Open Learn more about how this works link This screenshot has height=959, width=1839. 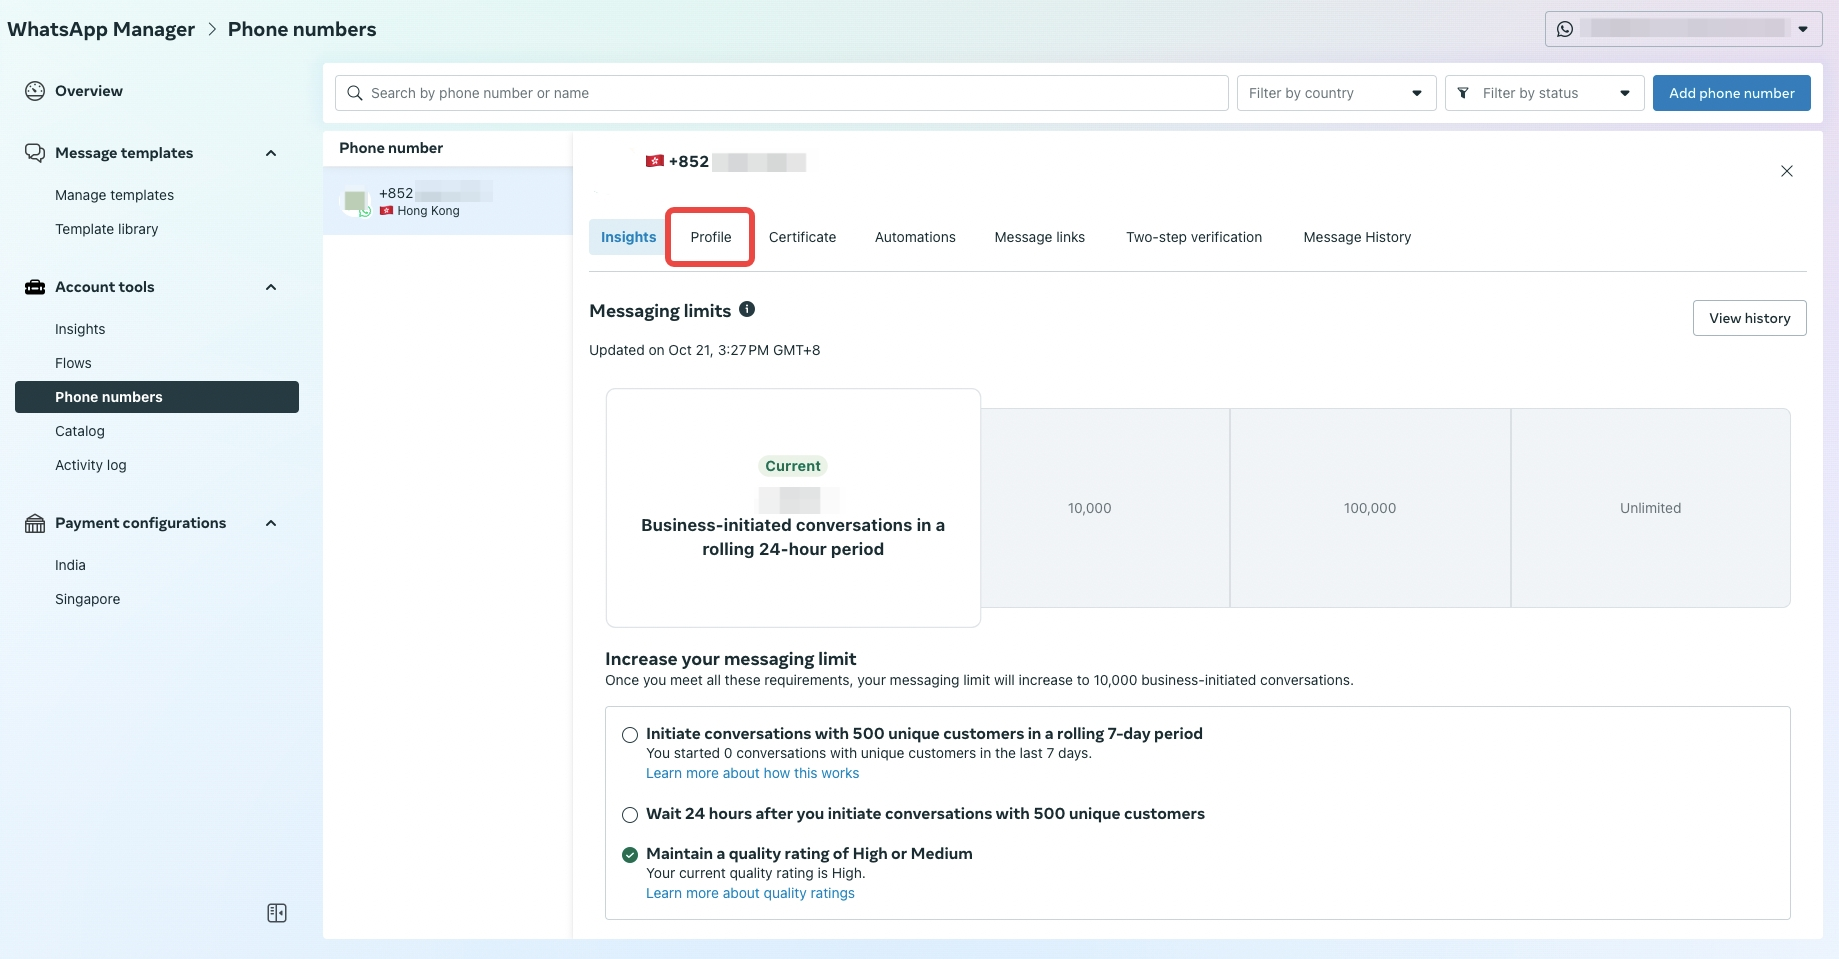pos(752,773)
